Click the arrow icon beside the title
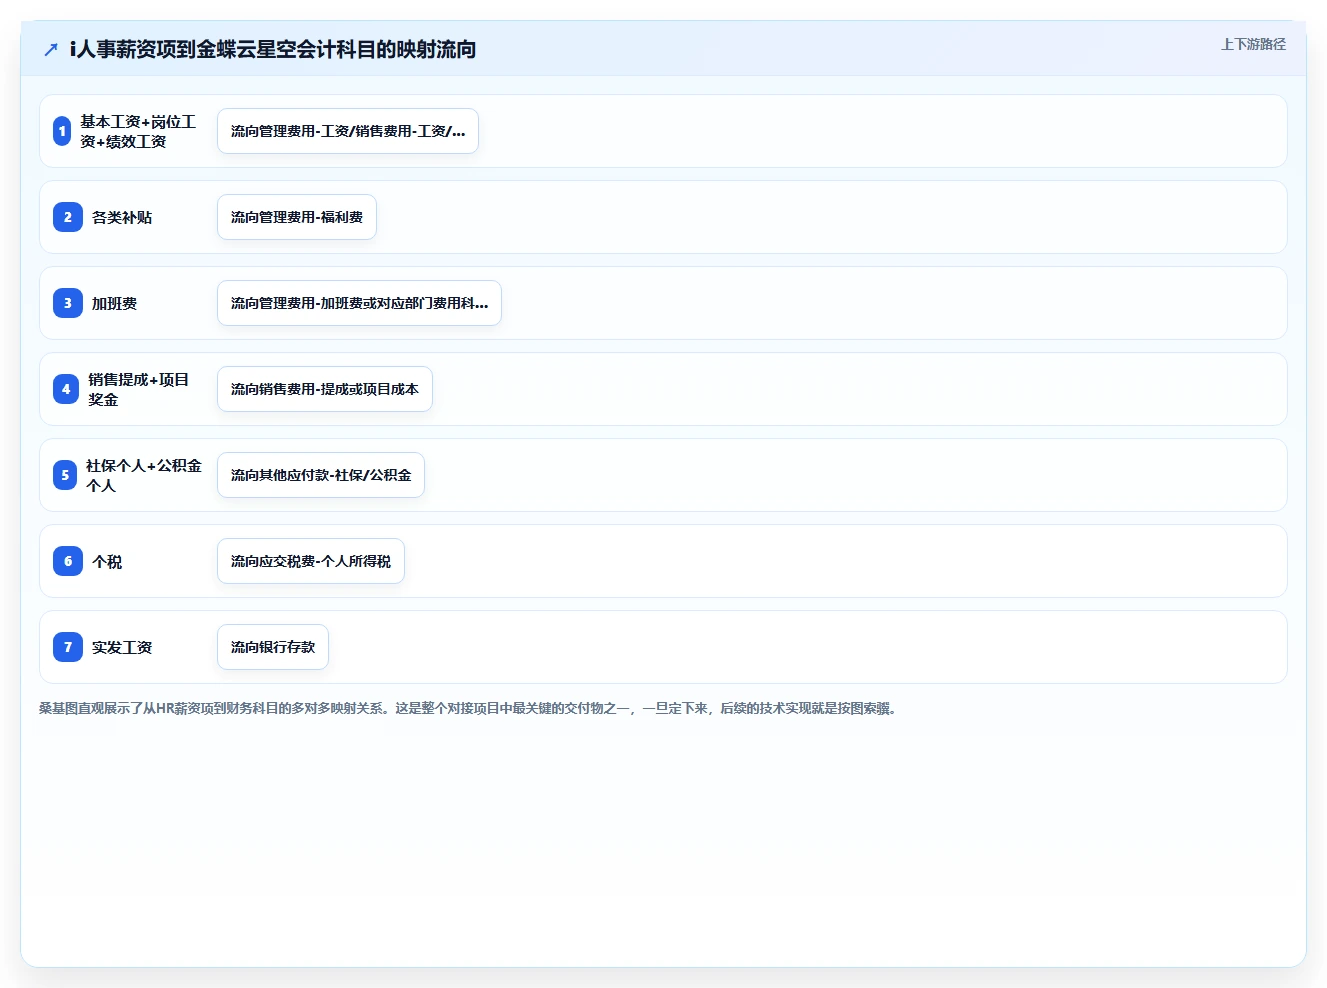 coord(51,49)
